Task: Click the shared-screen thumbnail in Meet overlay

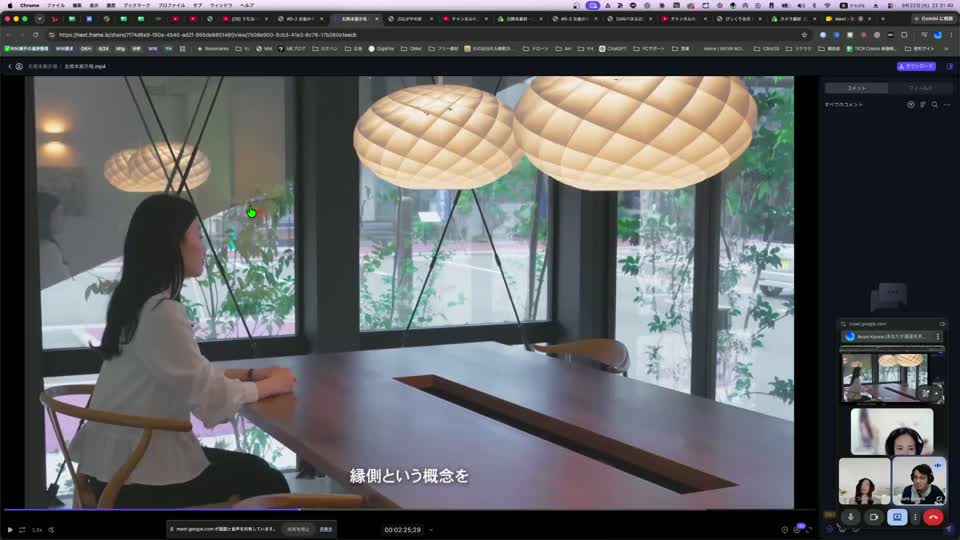Action: [x=892, y=377]
